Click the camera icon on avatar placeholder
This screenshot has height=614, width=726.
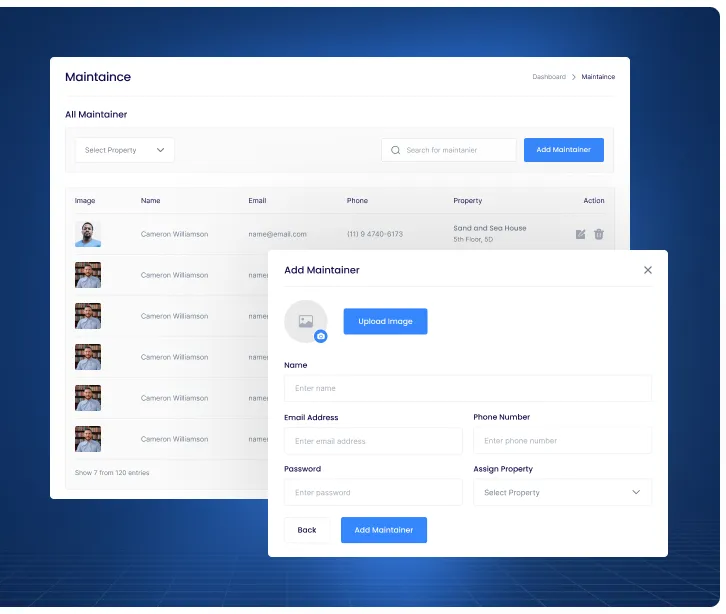click(x=321, y=337)
